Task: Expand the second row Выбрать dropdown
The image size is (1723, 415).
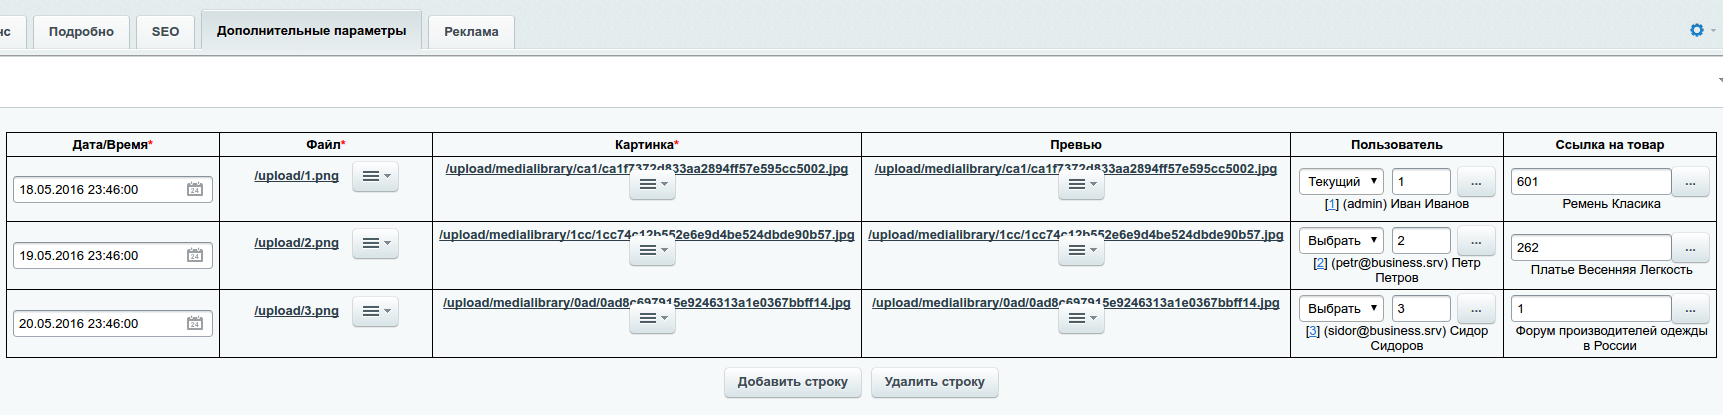Action: tap(1341, 241)
